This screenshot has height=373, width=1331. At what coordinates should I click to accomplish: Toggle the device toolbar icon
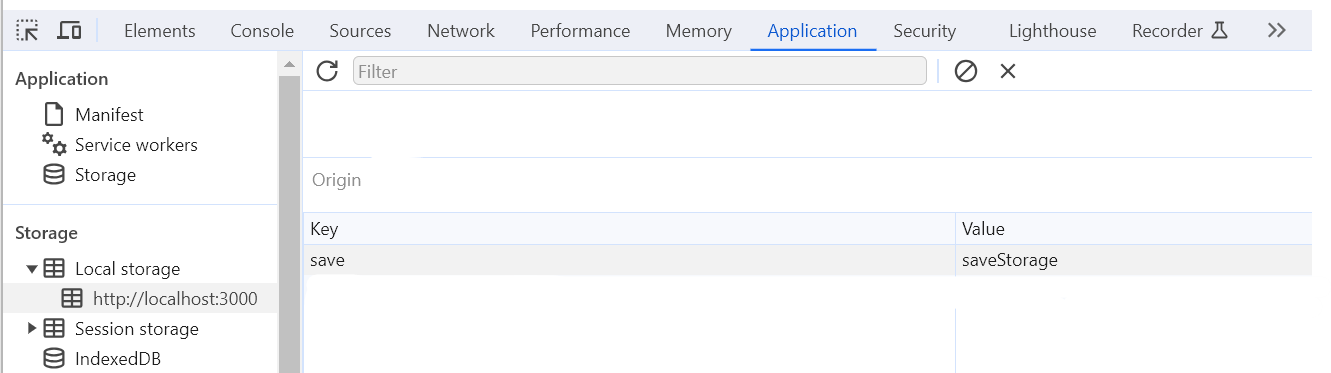pos(69,30)
